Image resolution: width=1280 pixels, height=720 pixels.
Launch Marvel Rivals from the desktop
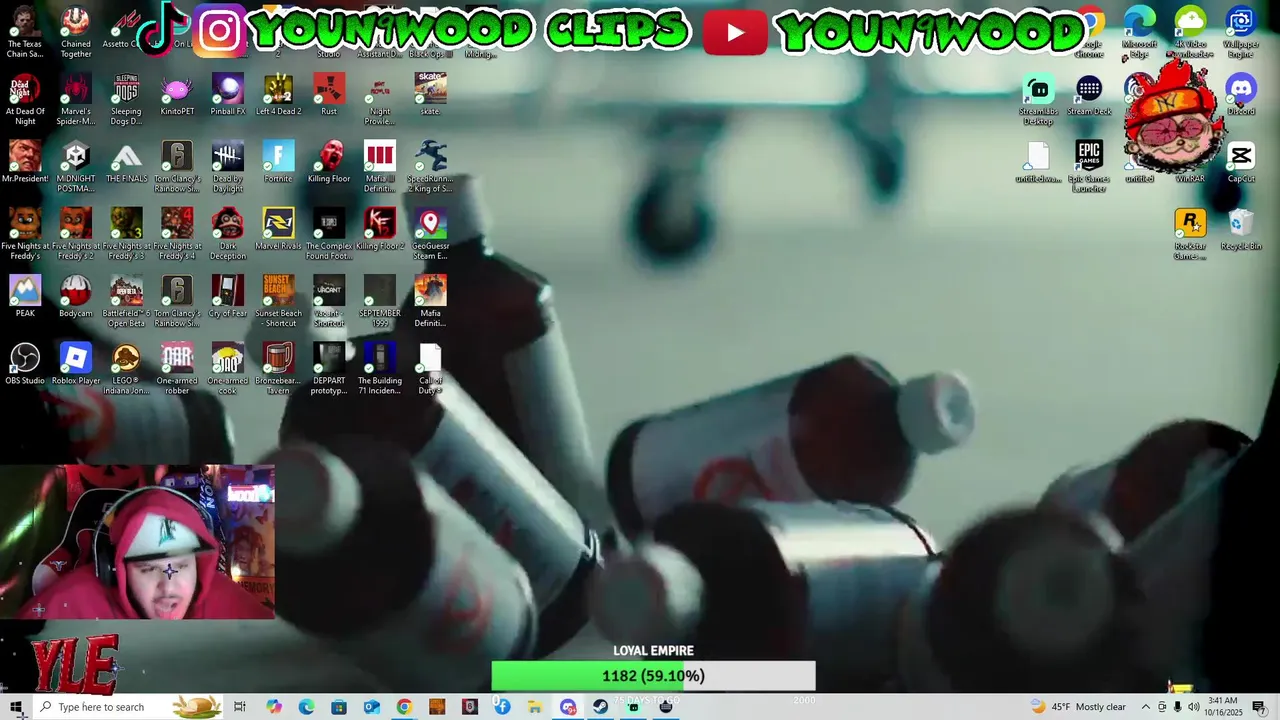[x=278, y=229]
